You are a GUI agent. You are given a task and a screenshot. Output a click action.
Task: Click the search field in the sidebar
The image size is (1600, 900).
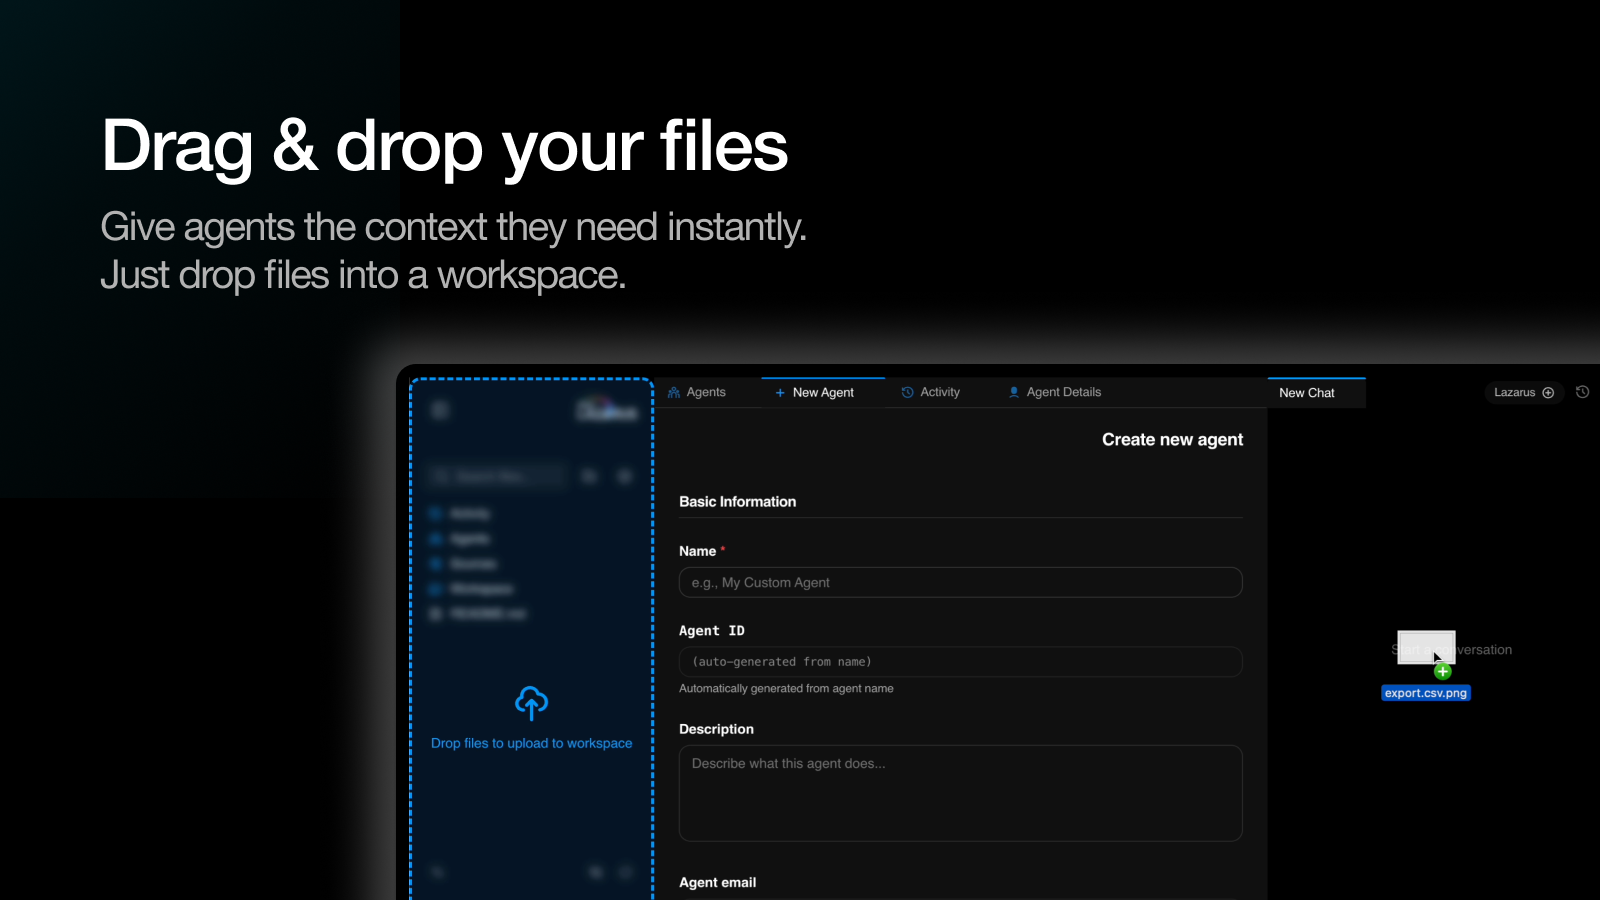497,476
